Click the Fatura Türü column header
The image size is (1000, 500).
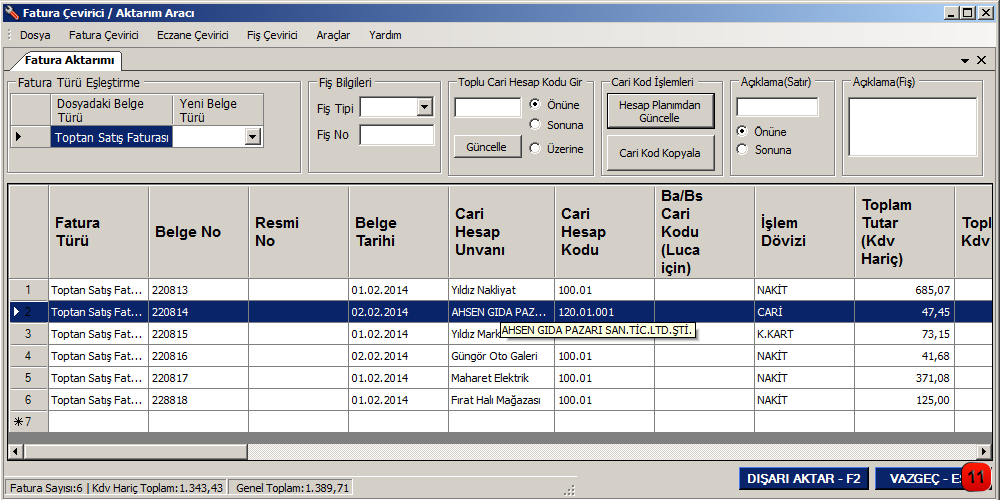pyautogui.click(x=99, y=232)
